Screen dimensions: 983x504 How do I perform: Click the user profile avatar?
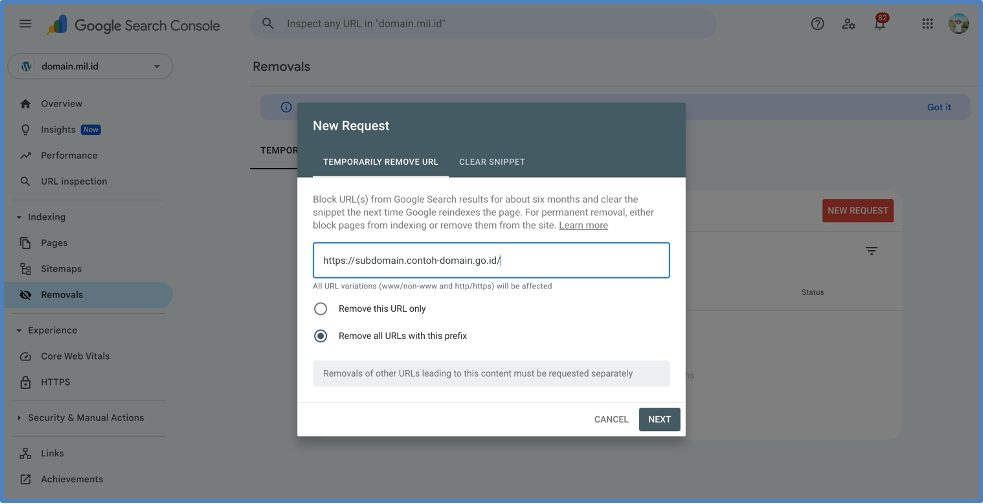[x=958, y=24]
